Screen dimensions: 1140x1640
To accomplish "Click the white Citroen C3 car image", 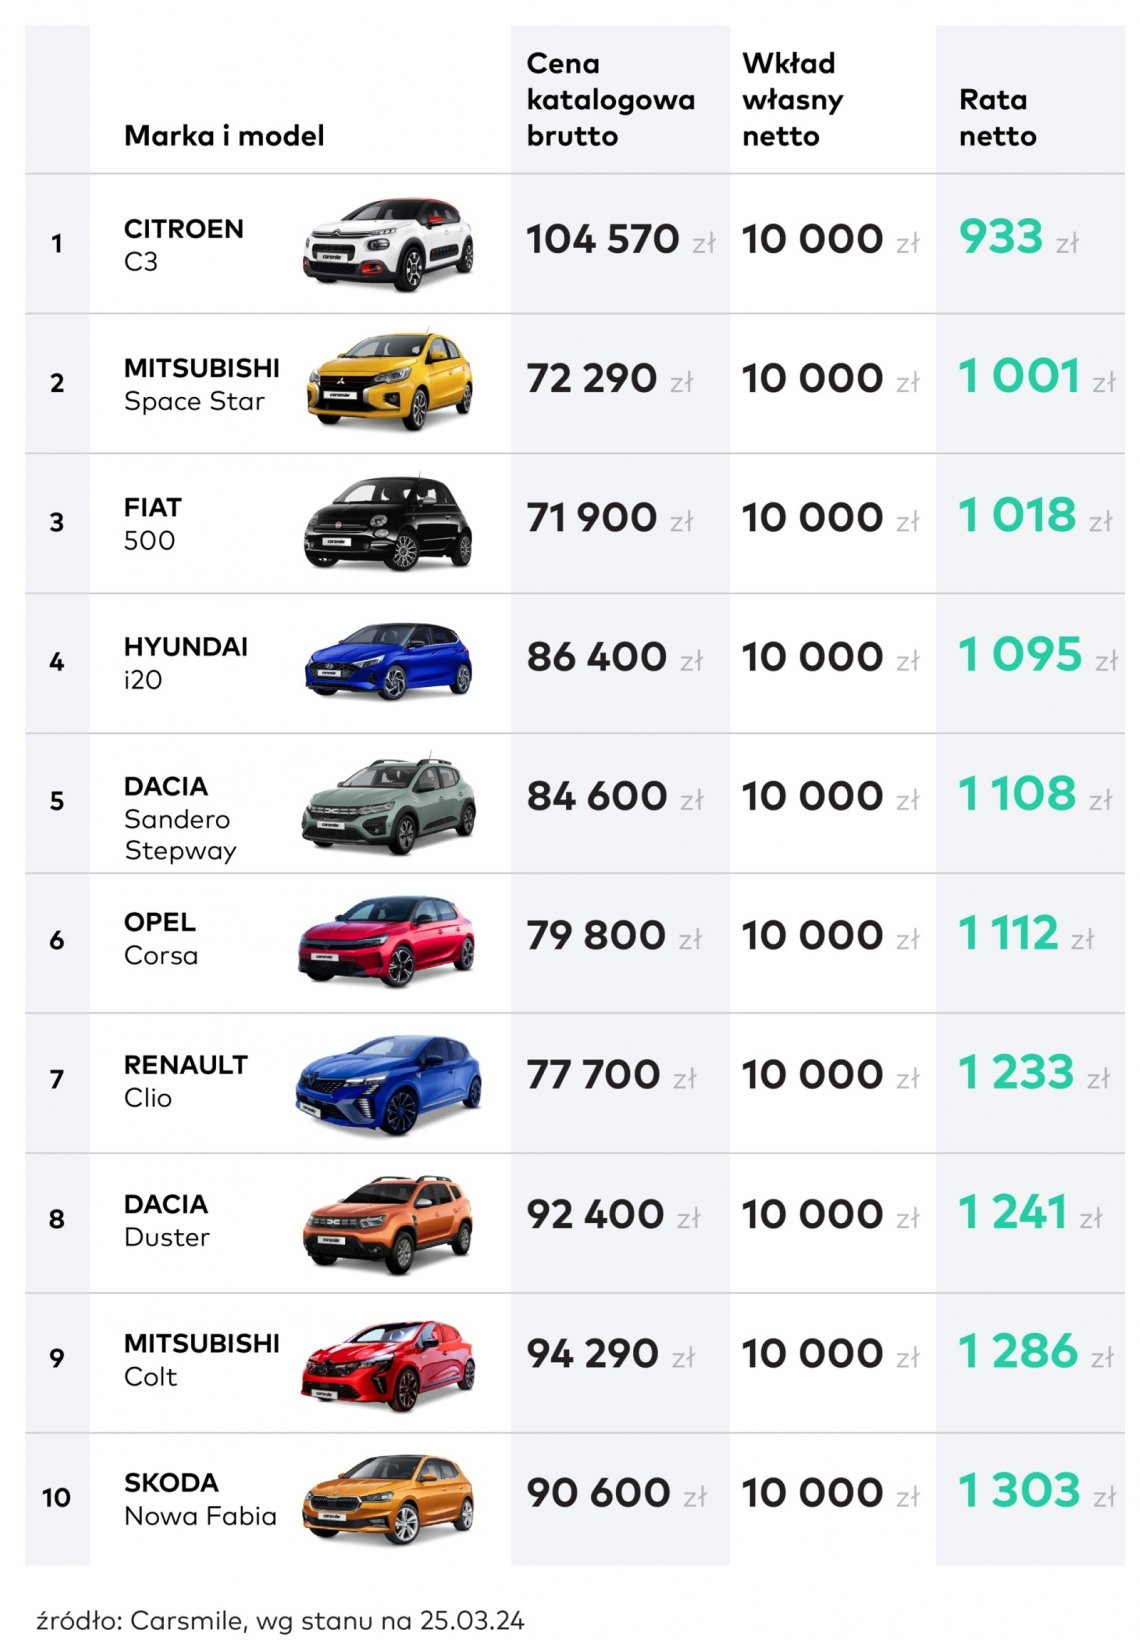I will point(388,244).
